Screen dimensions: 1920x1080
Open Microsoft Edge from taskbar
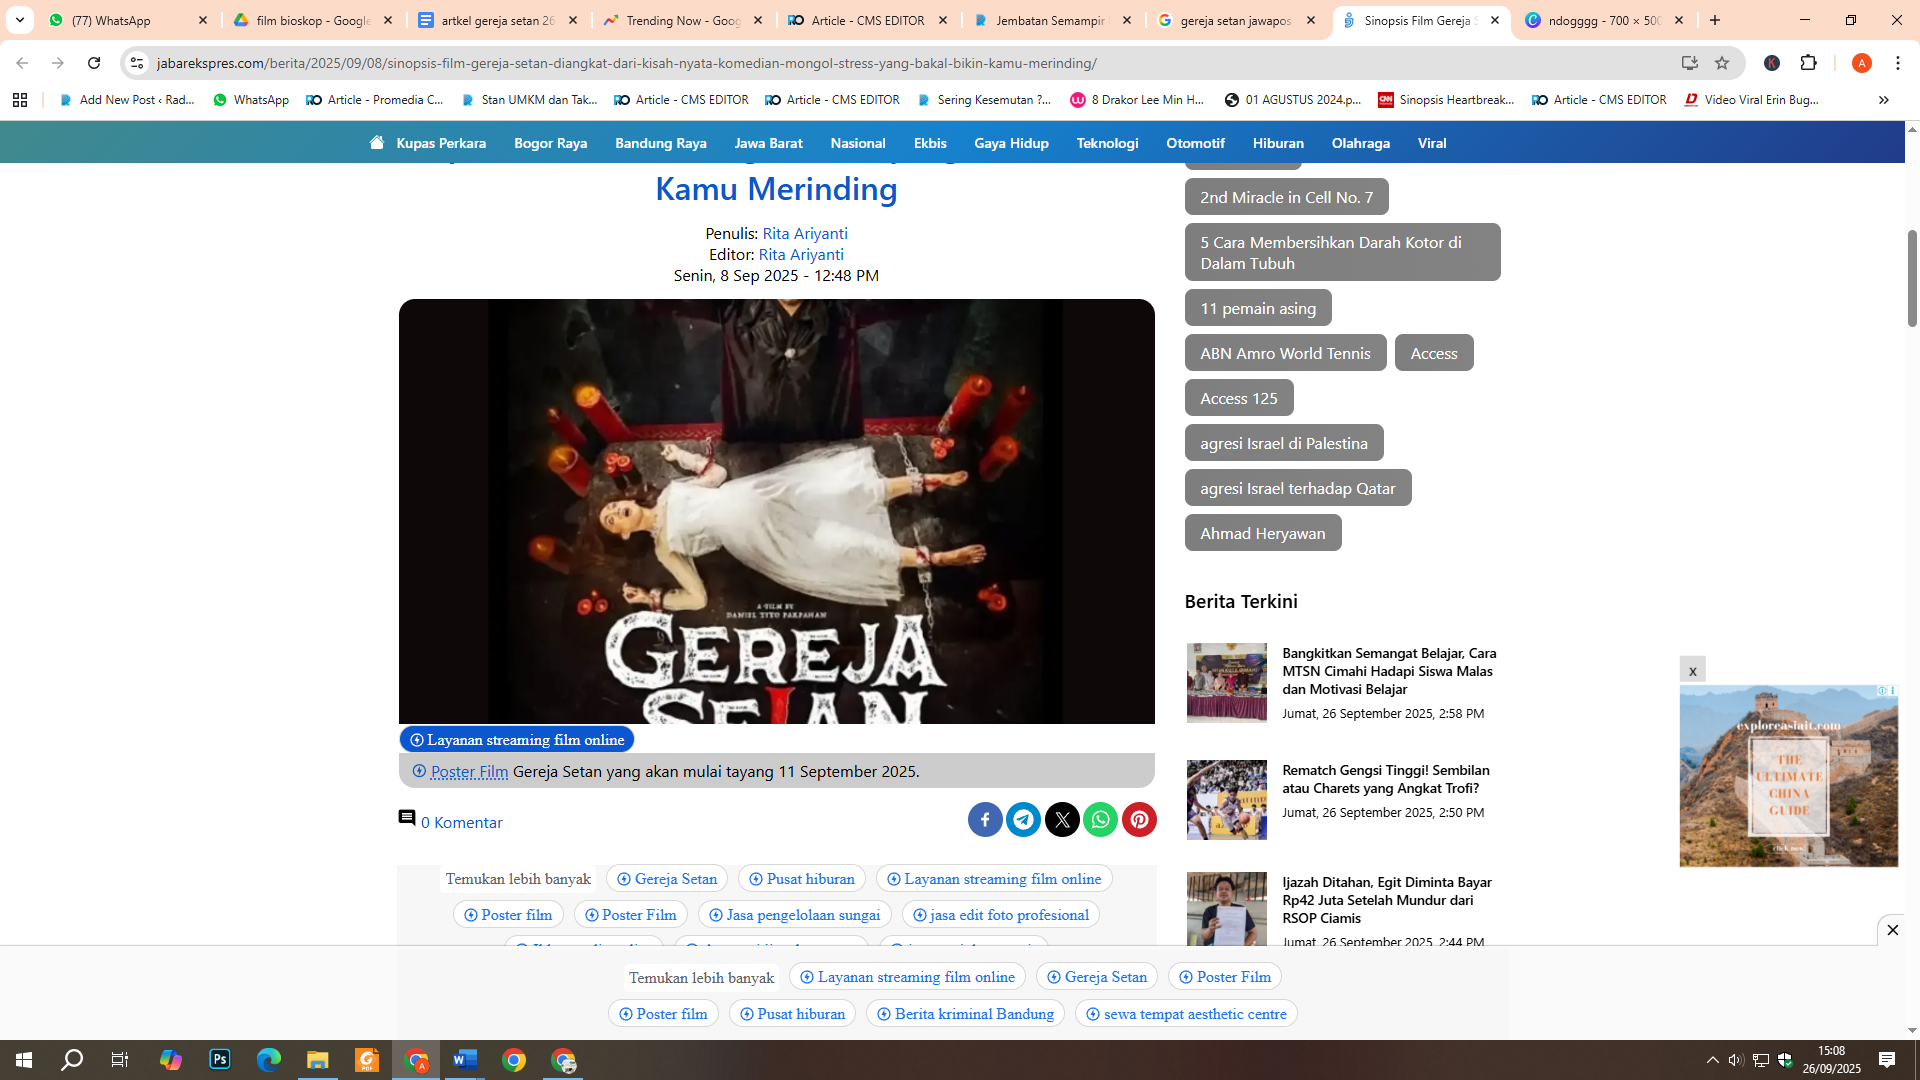(269, 1060)
